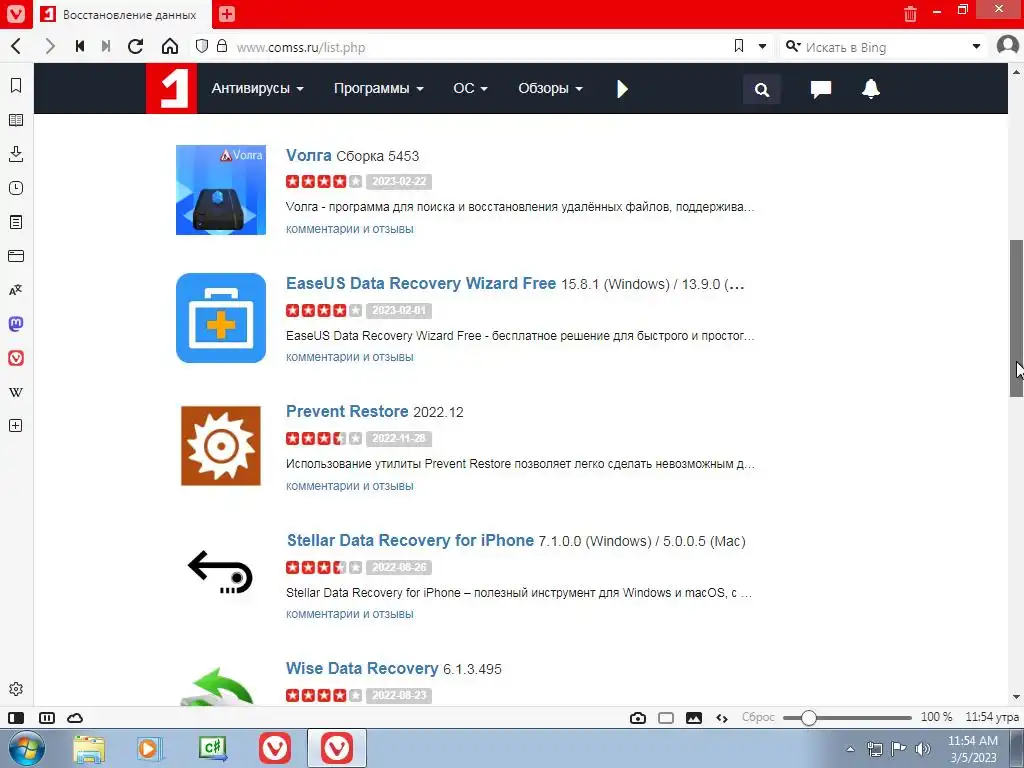
Task: Open the tracker blocker shield icon
Action: (202, 46)
